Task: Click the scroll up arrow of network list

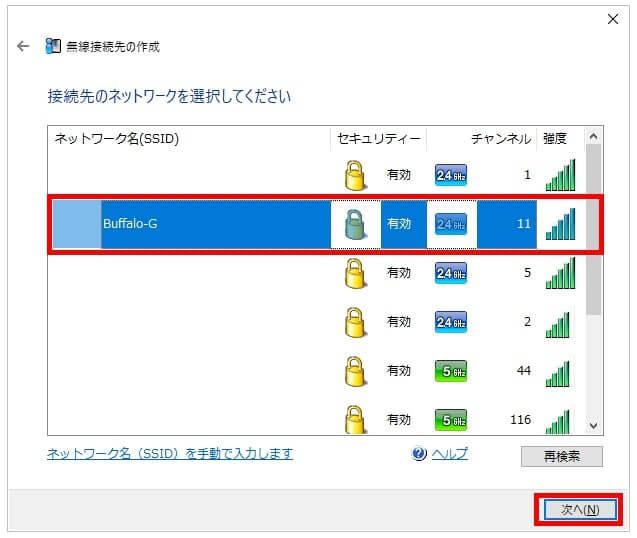Action: pyautogui.click(x=594, y=137)
